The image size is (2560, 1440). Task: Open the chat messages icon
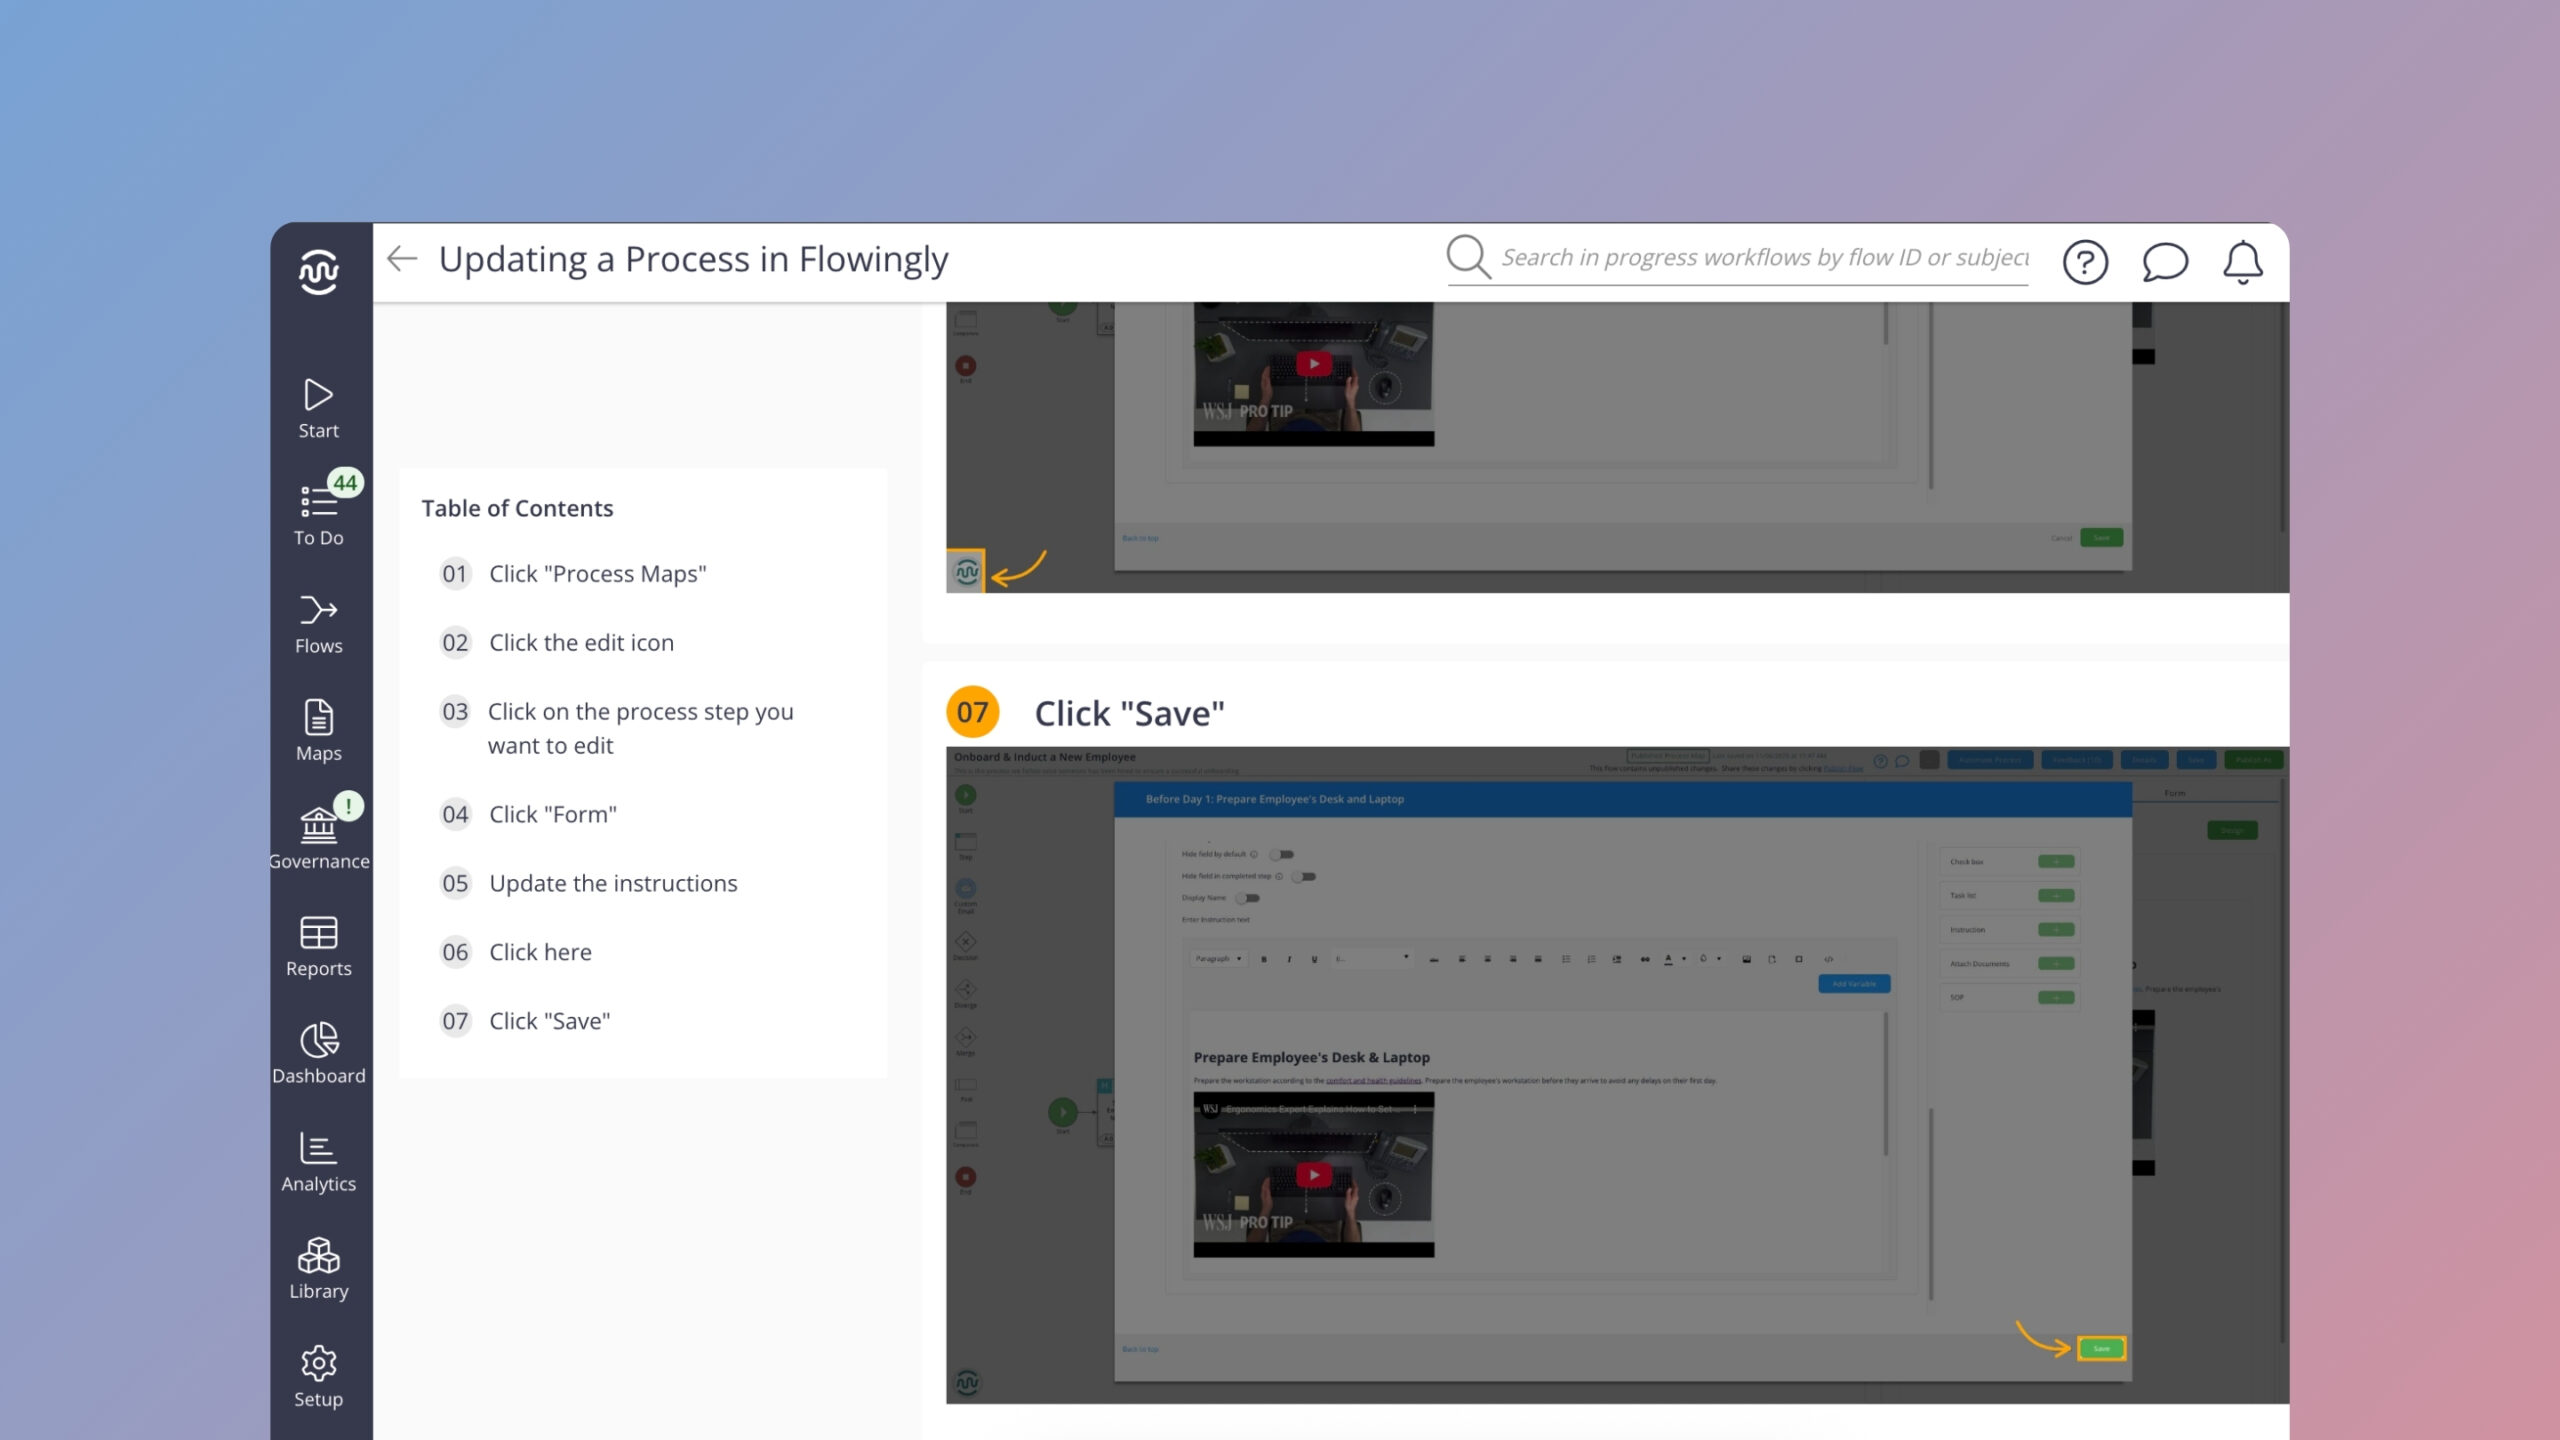pyautogui.click(x=2165, y=262)
